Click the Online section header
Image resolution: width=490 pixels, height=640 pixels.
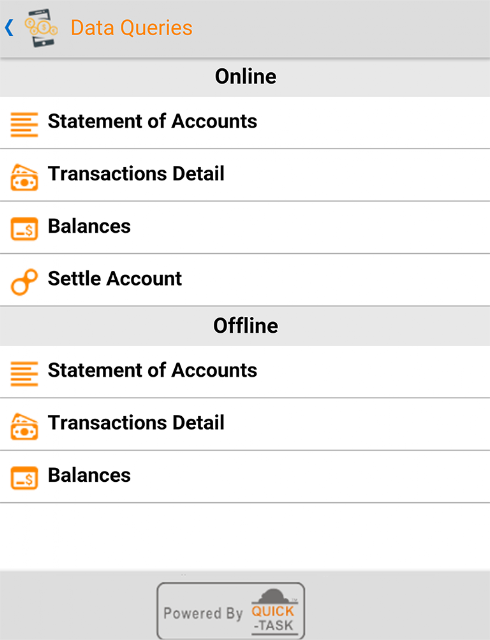[x=245, y=77]
